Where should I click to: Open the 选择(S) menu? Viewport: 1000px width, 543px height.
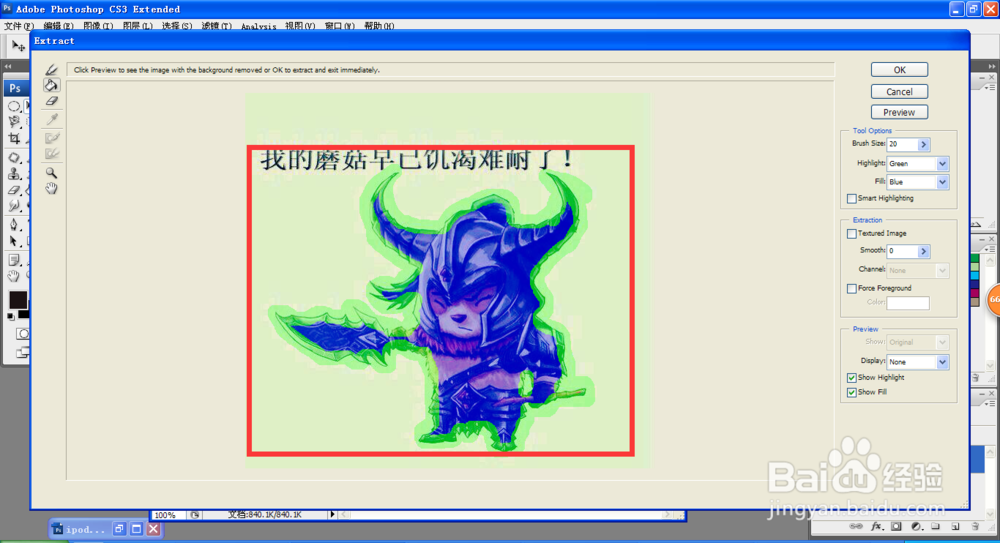[x=177, y=26]
